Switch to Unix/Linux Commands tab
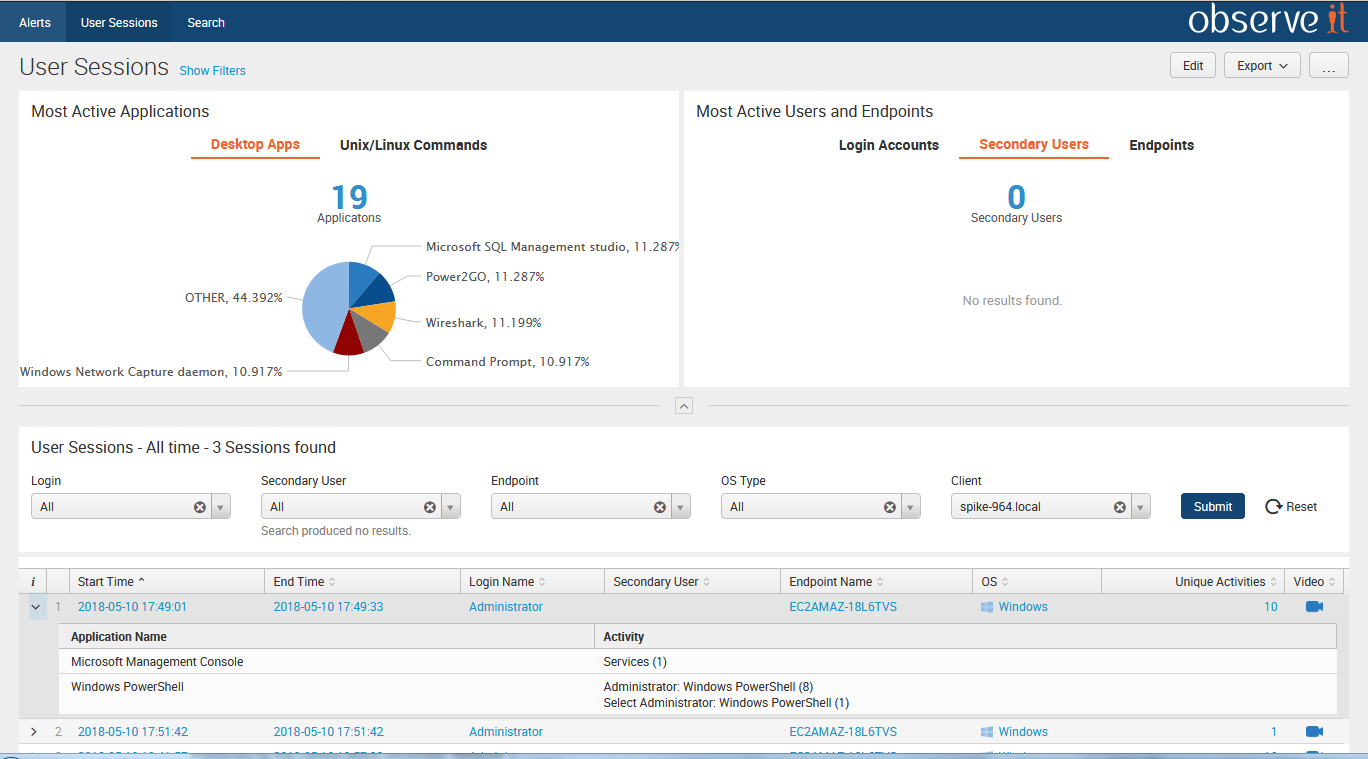This screenshot has width=1368, height=759. point(413,145)
